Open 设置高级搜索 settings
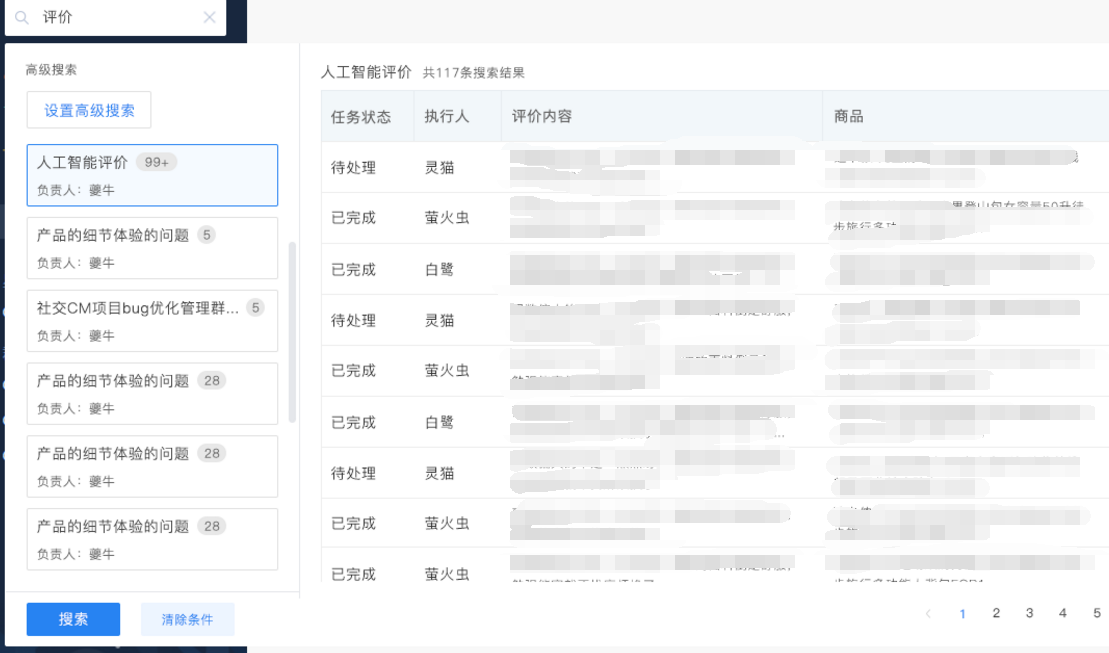 (89, 110)
